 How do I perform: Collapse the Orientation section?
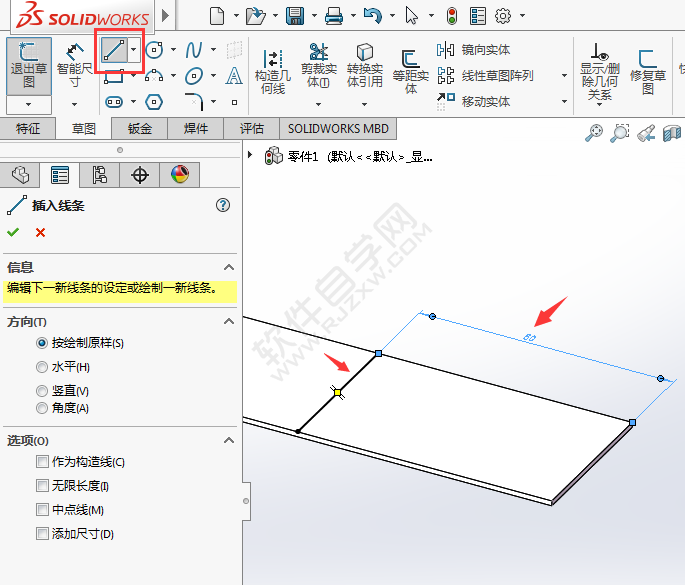228,322
